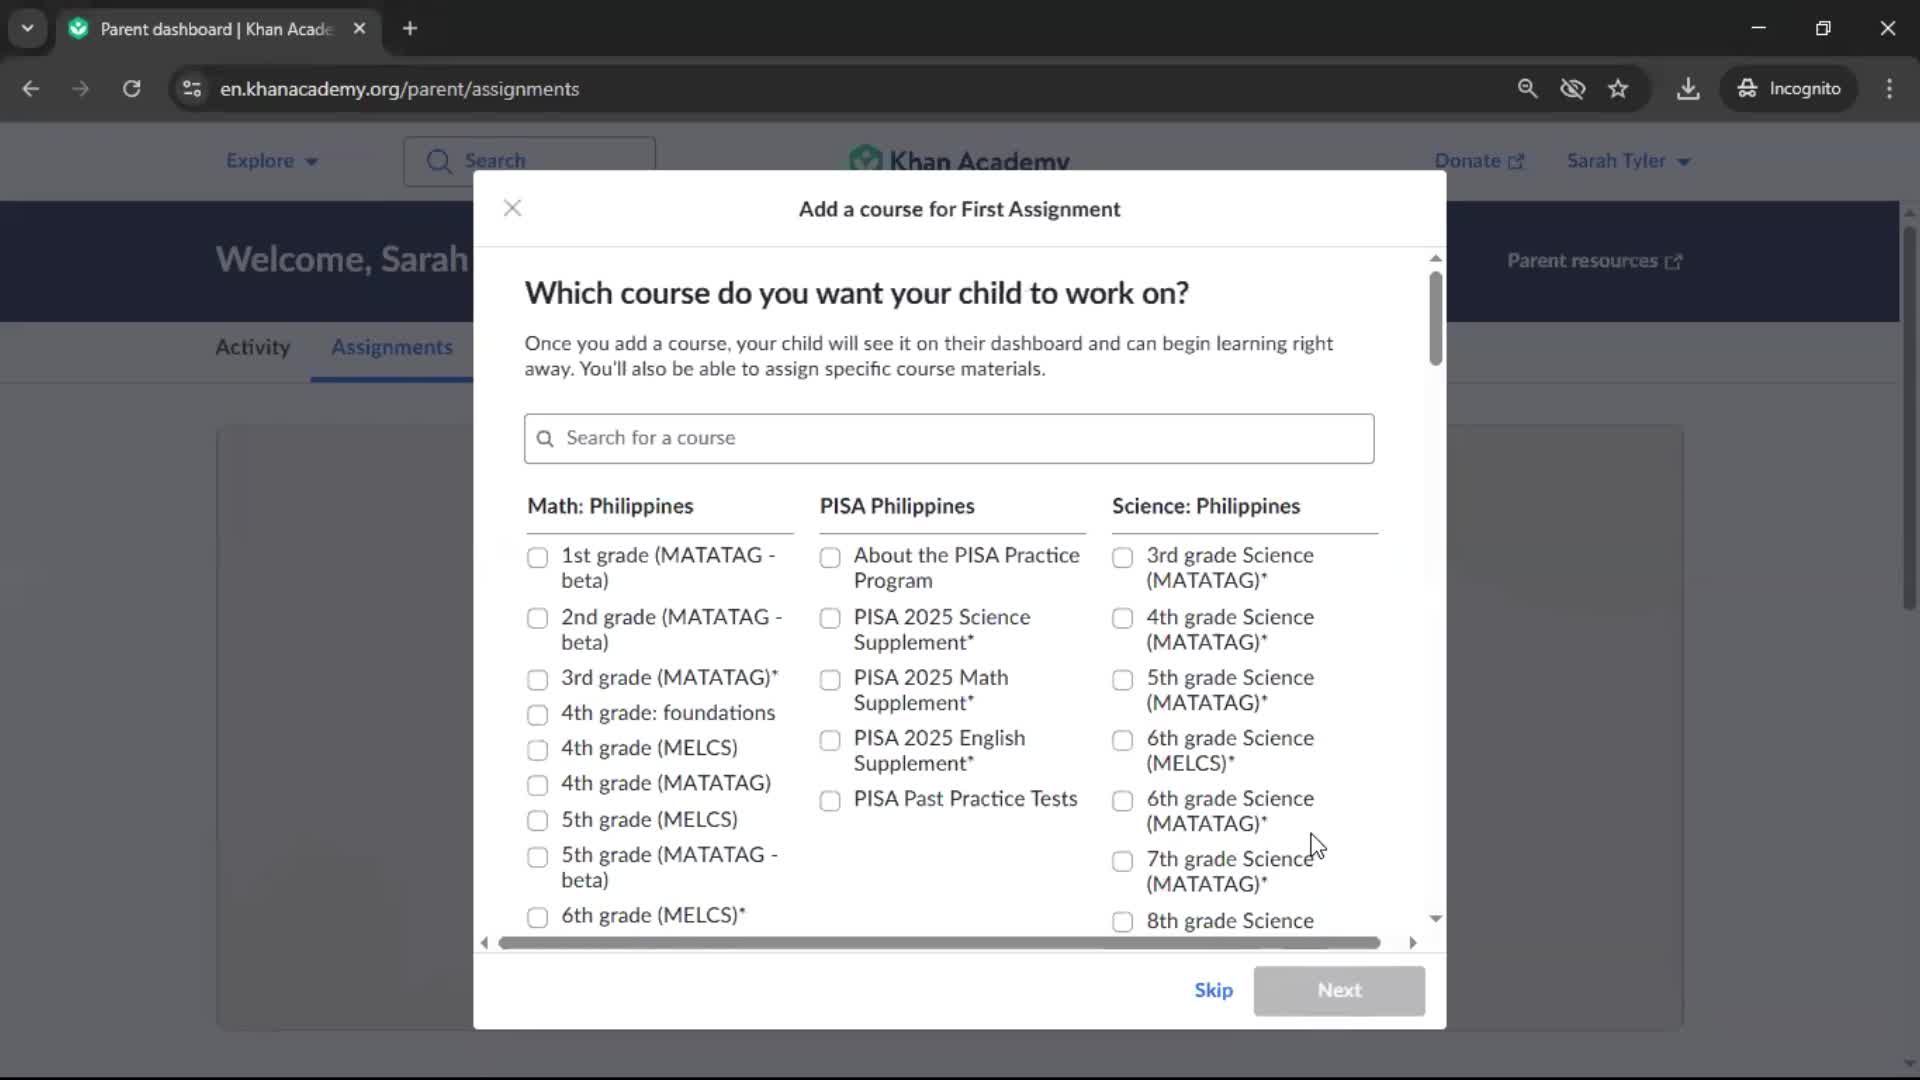The image size is (1920, 1080).
Task: Click the page search magnifier icon
Action: pos(439,161)
